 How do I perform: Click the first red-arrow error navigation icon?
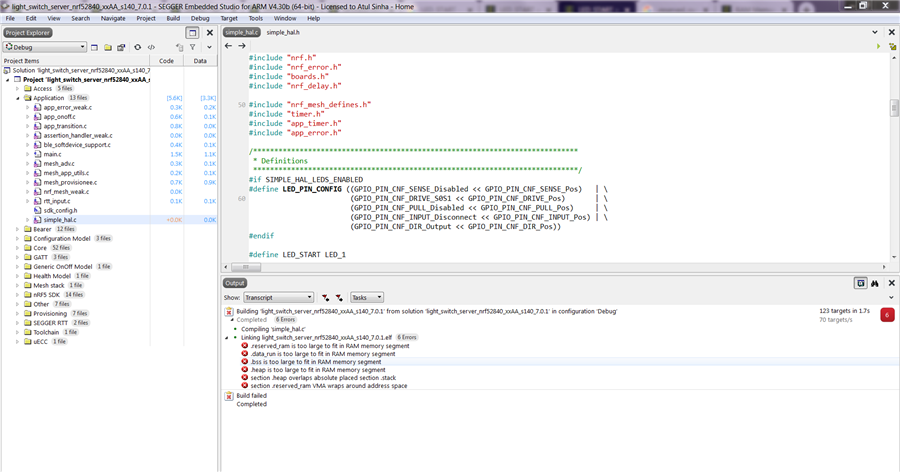tap(325, 297)
